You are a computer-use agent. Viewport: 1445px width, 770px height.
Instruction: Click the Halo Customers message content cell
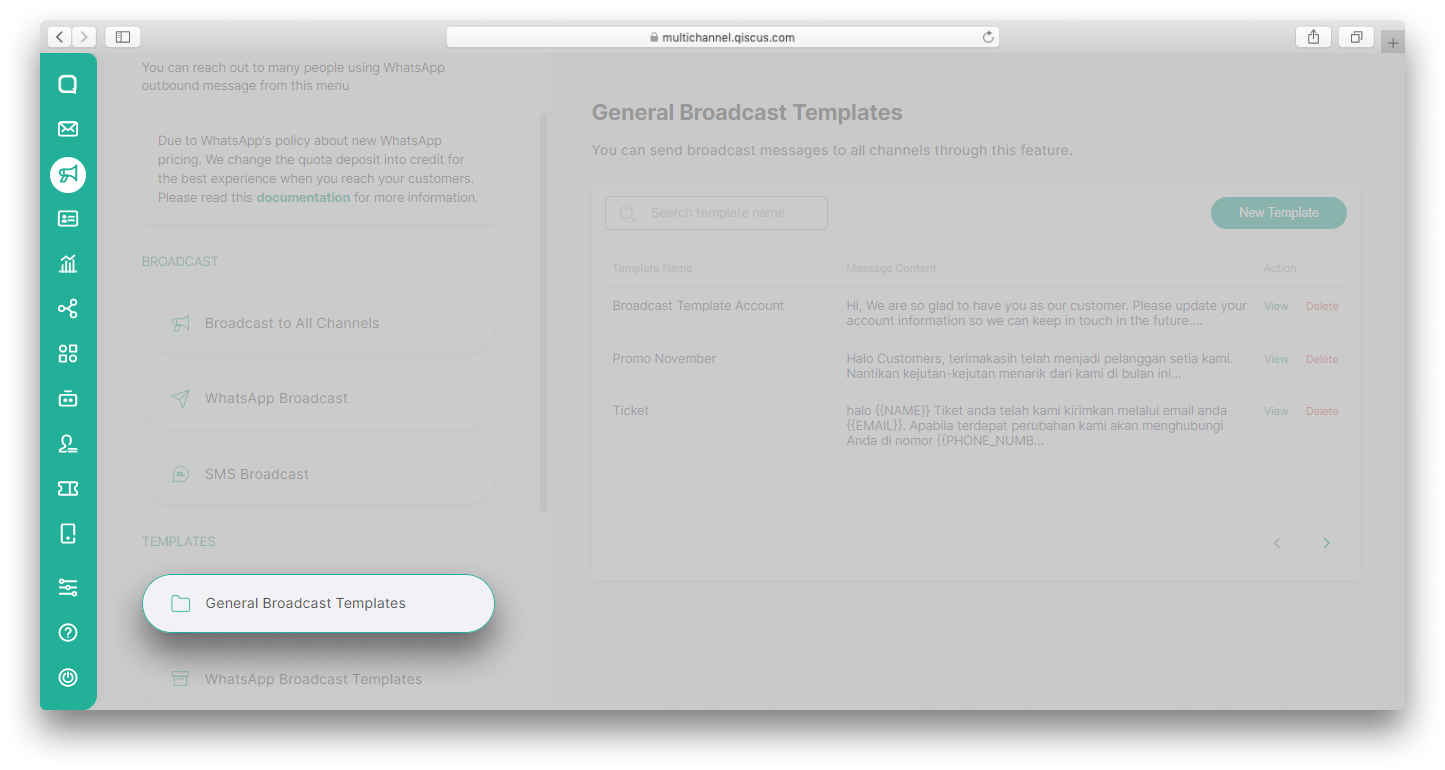[x=1039, y=366]
